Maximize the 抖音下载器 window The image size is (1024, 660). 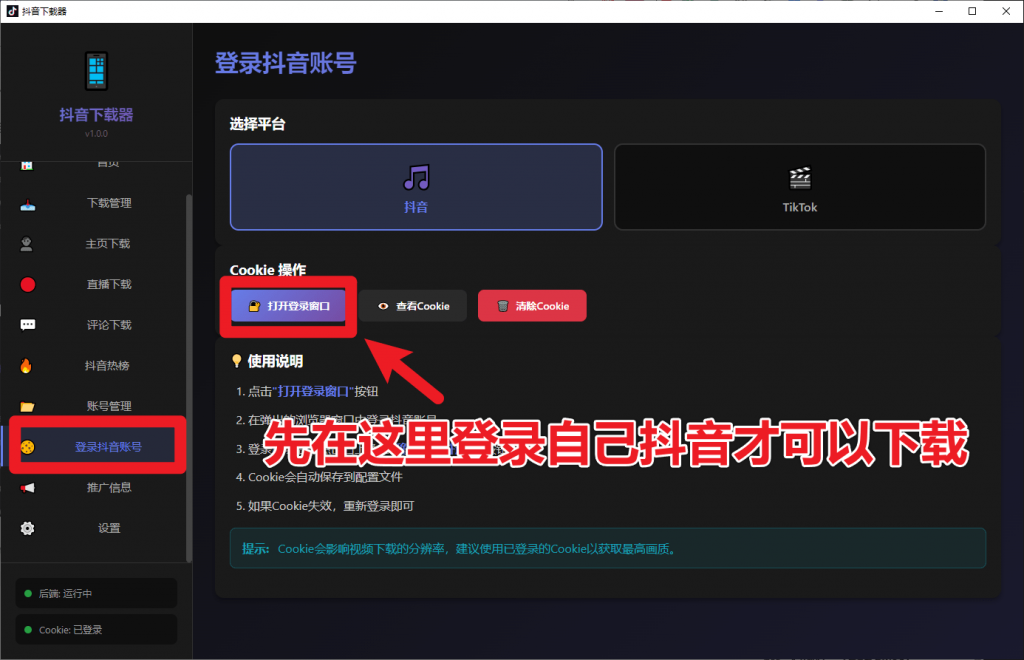click(972, 11)
